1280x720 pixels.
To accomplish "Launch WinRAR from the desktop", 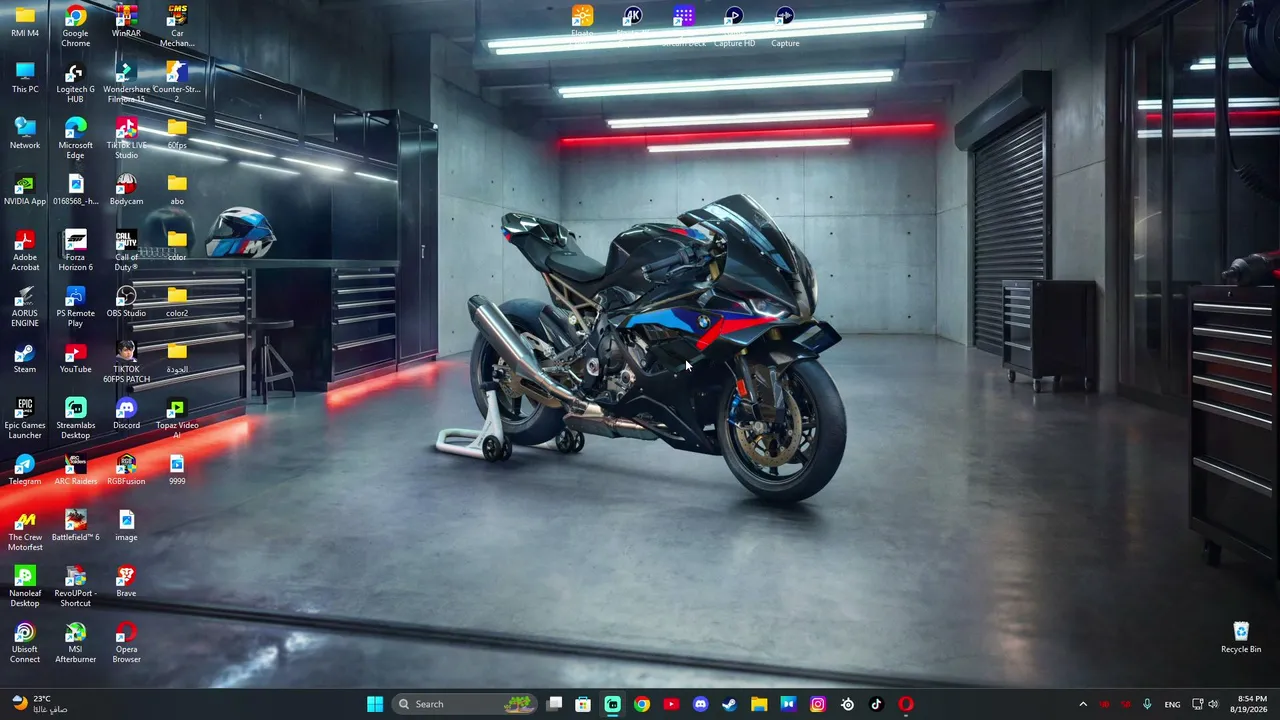I will point(126,21).
